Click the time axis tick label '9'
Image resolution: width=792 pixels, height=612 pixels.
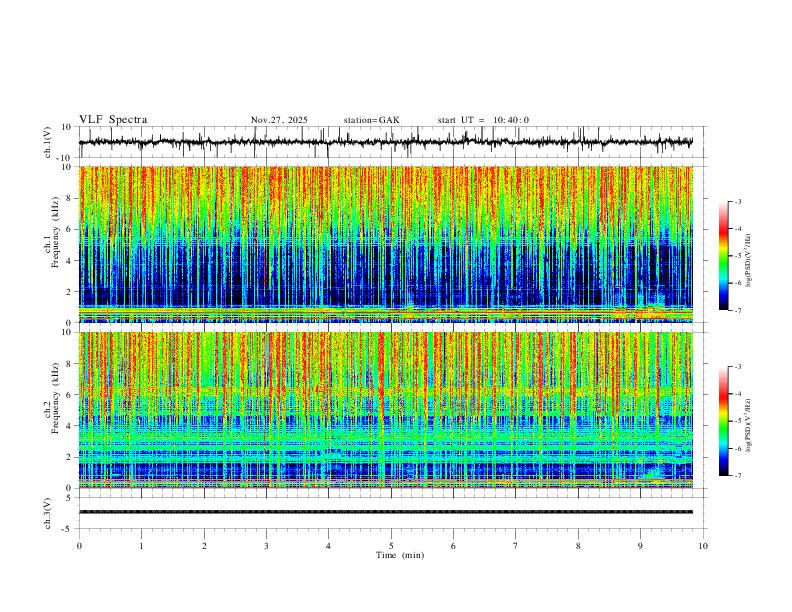pyautogui.click(x=640, y=546)
